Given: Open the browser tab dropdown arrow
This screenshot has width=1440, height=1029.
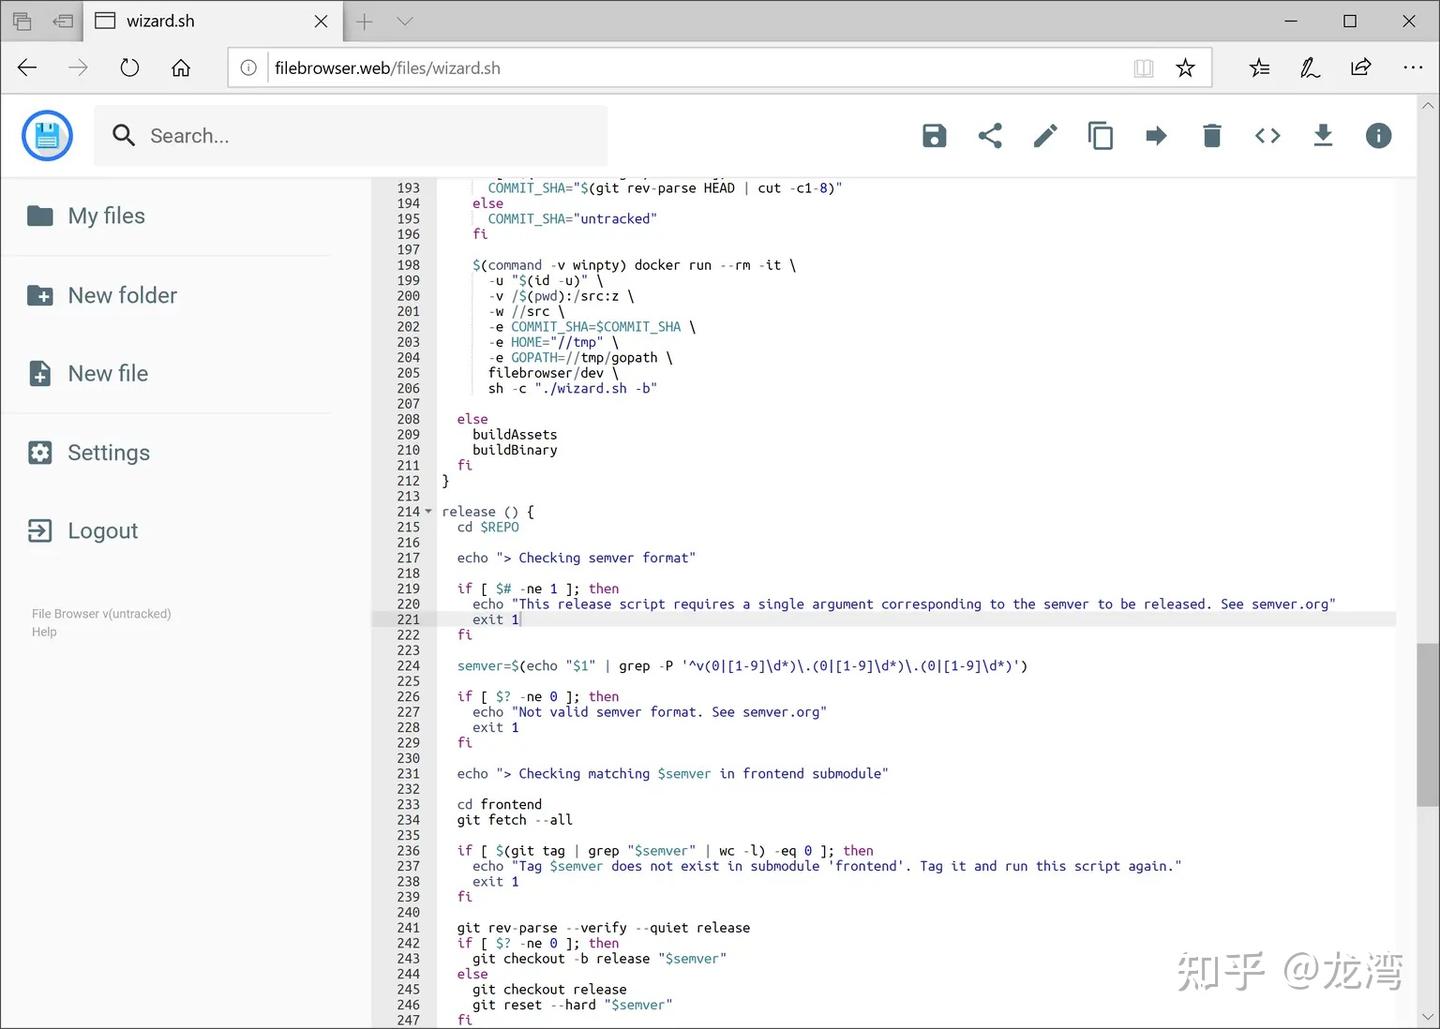Looking at the screenshot, I should tap(404, 20).
